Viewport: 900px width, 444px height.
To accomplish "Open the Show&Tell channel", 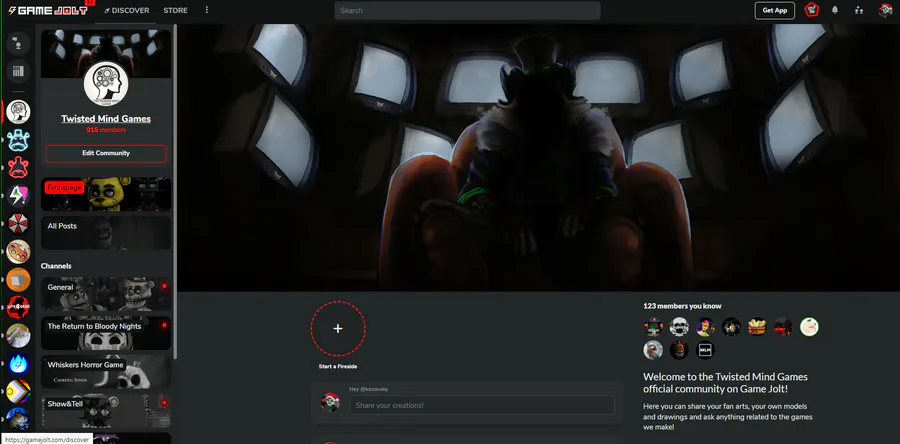I will tap(106, 411).
